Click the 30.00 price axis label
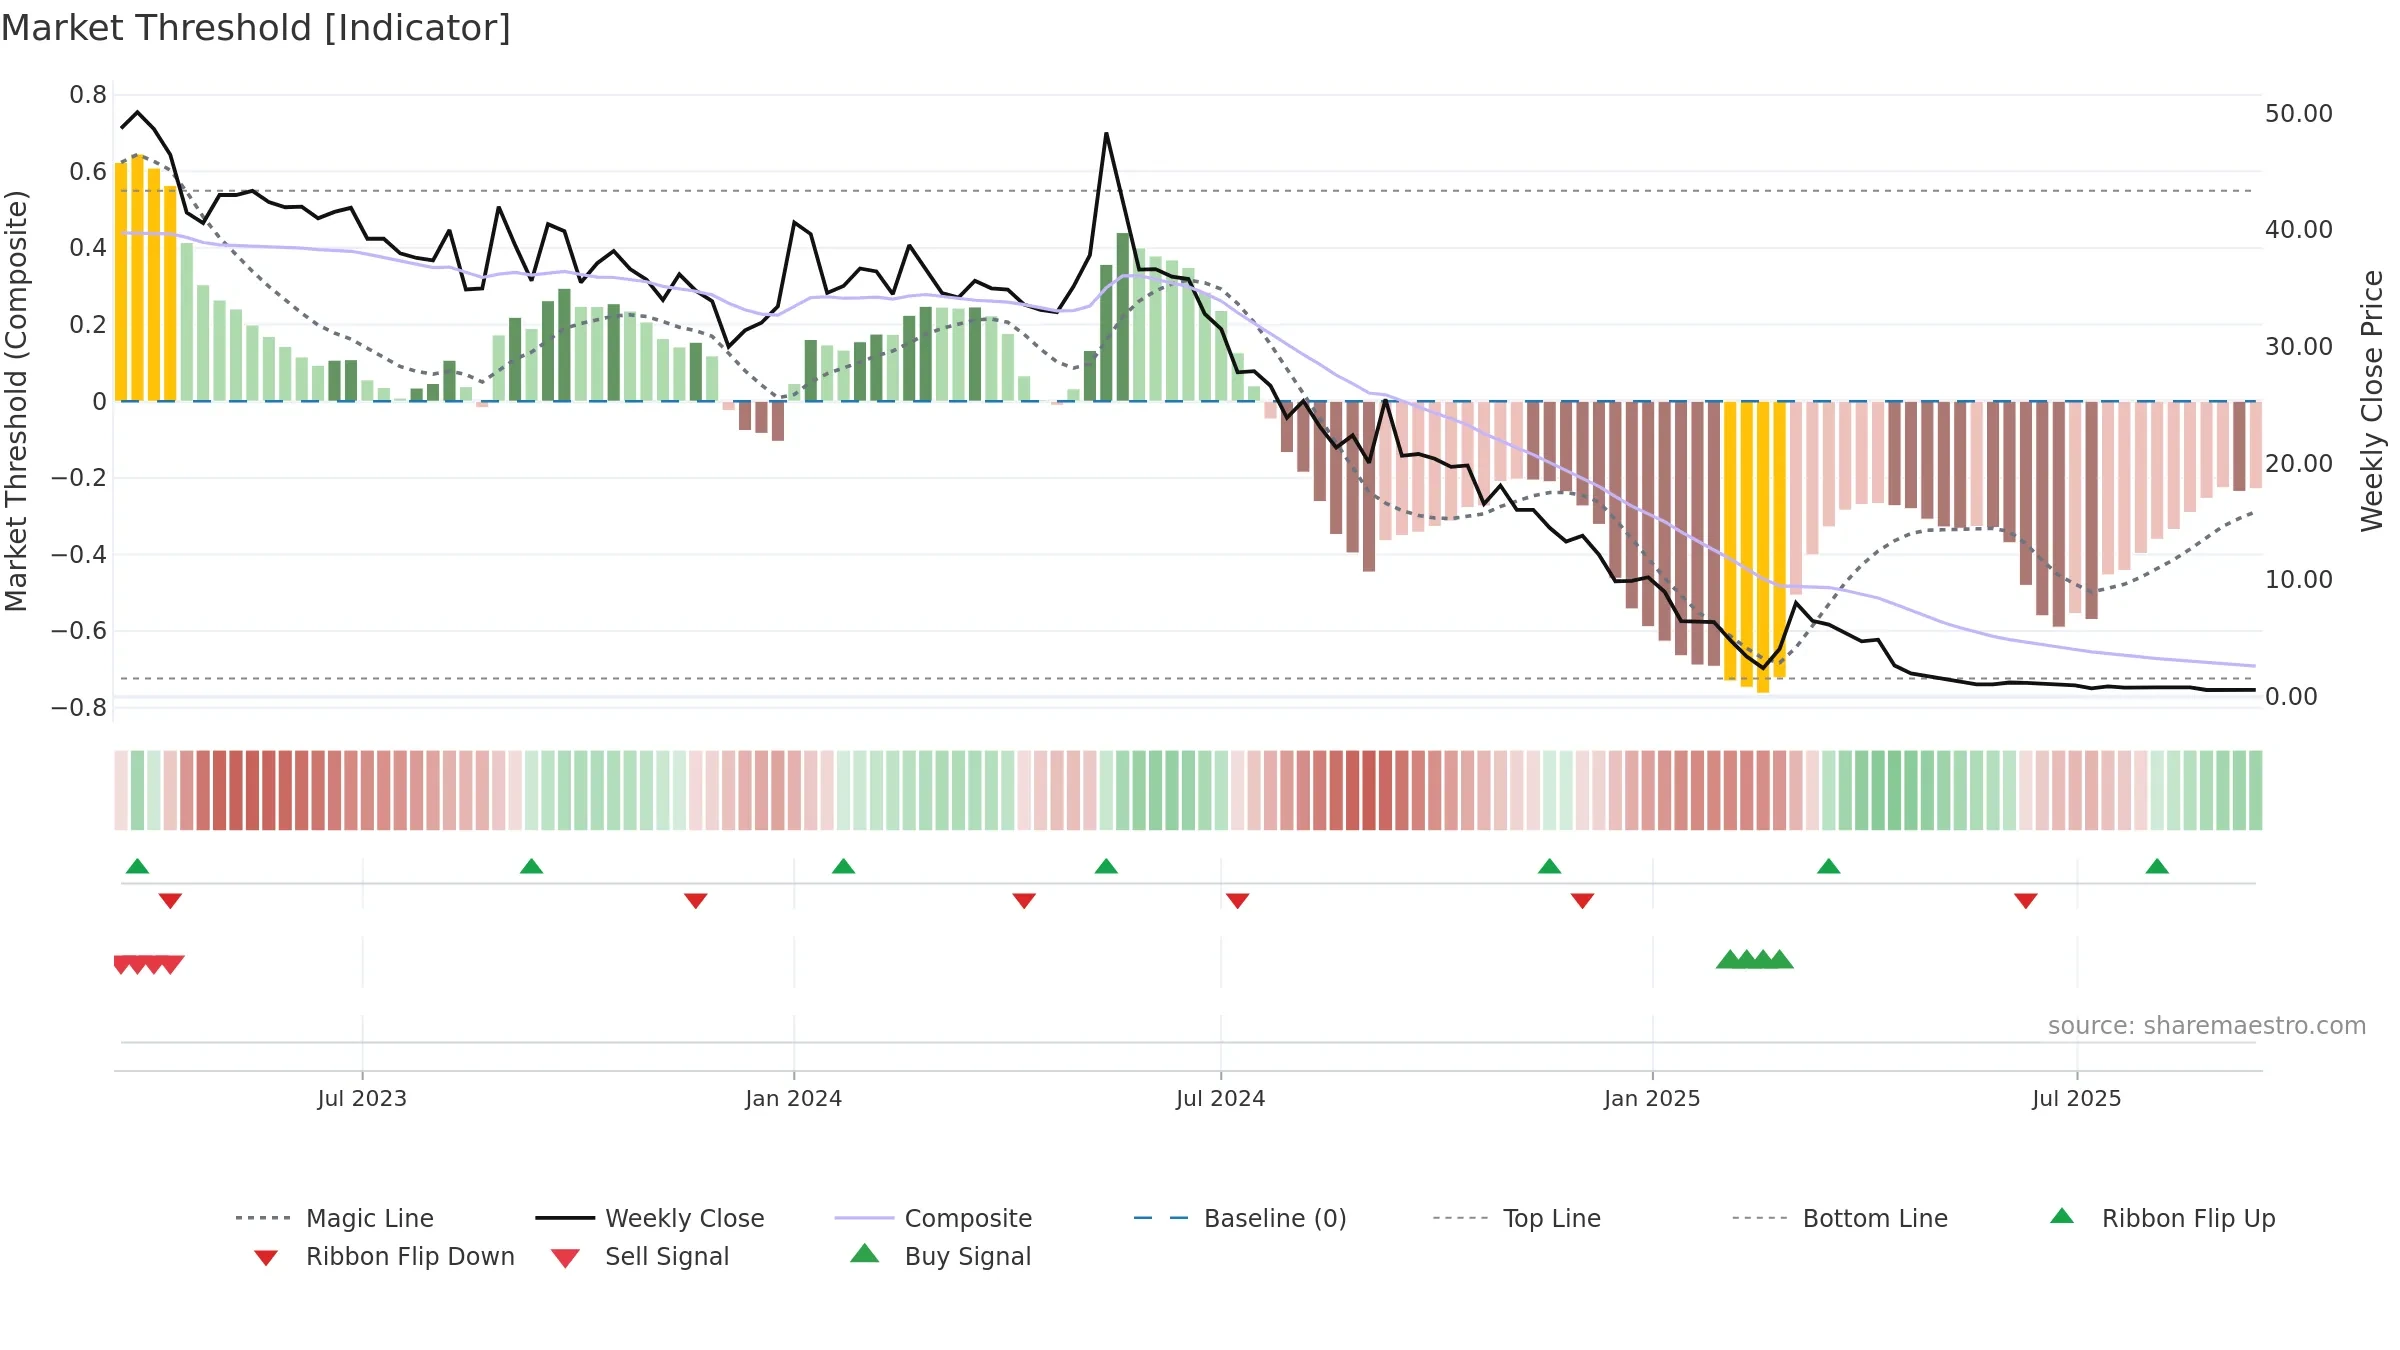2400x1350 pixels. [2299, 347]
